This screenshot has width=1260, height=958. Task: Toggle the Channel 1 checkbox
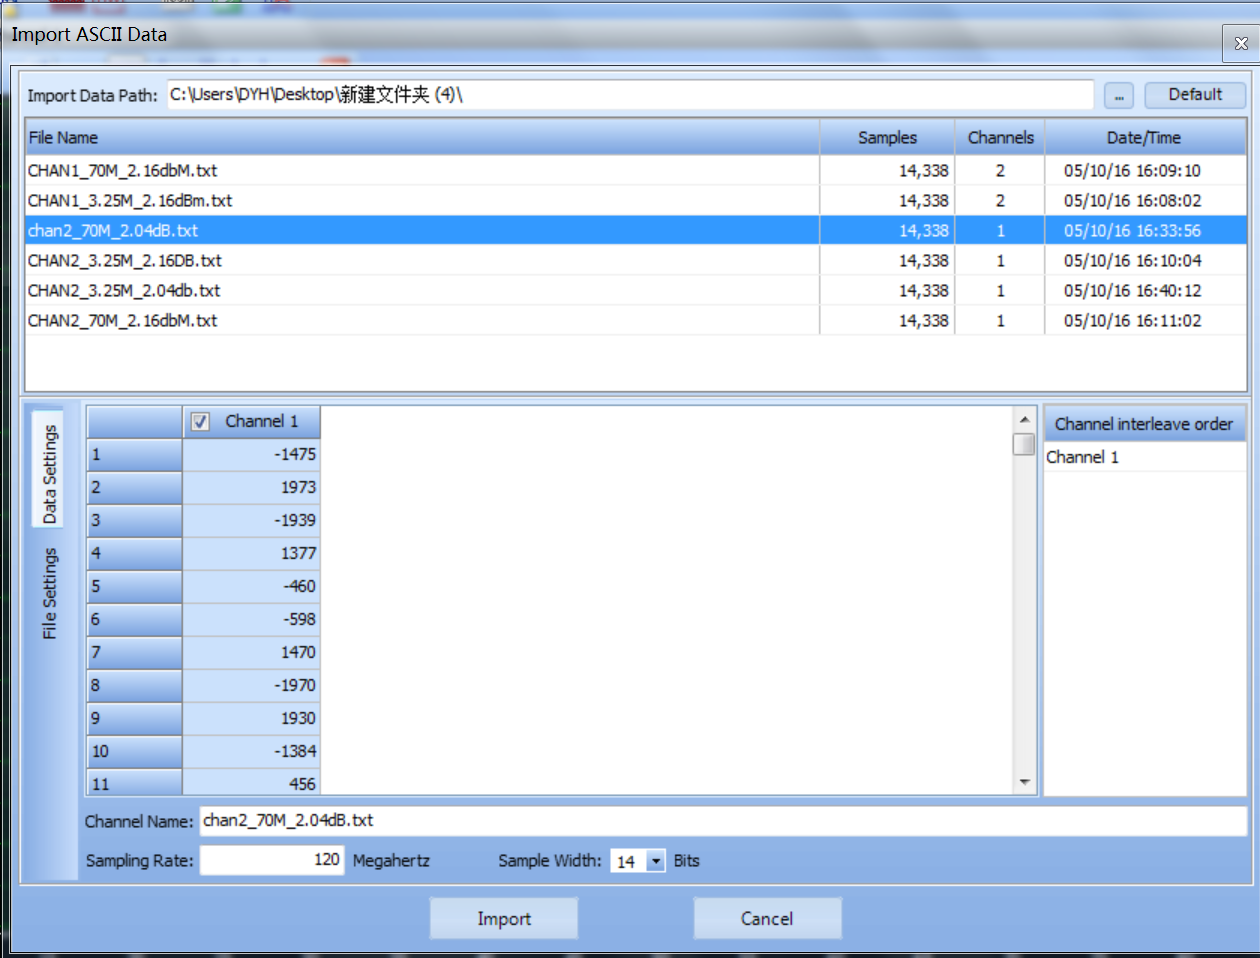tap(200, 422)
